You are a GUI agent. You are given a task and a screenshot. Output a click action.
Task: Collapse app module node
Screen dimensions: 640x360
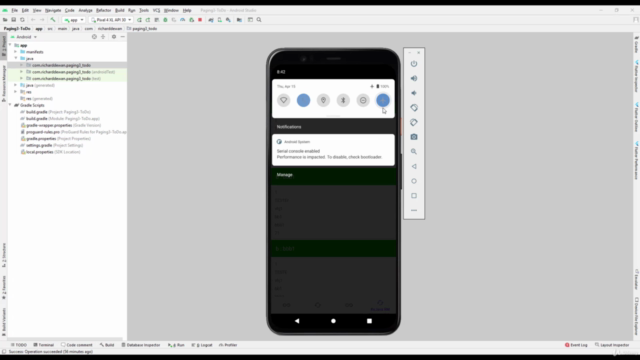coord(10,45)
